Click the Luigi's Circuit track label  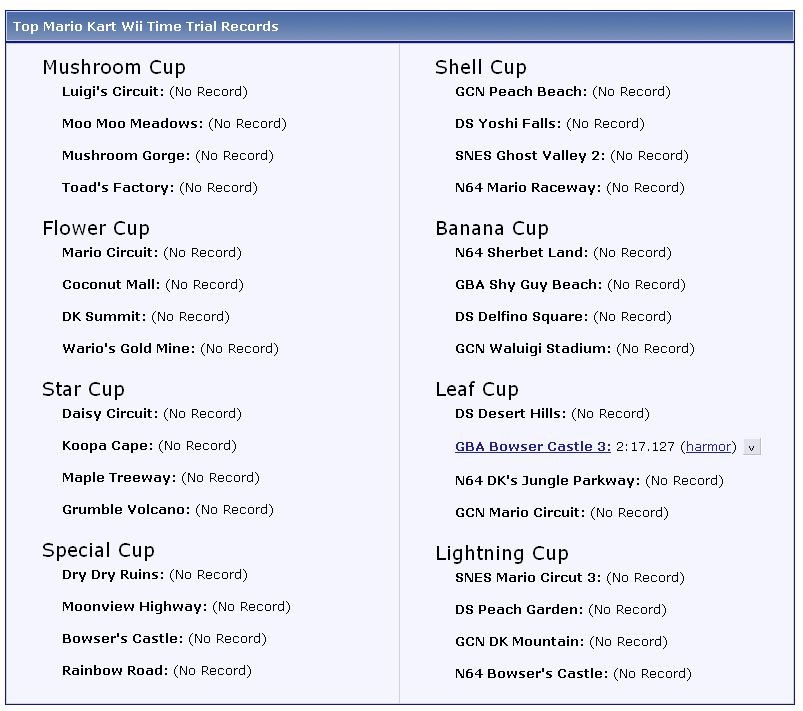point(112,92)
